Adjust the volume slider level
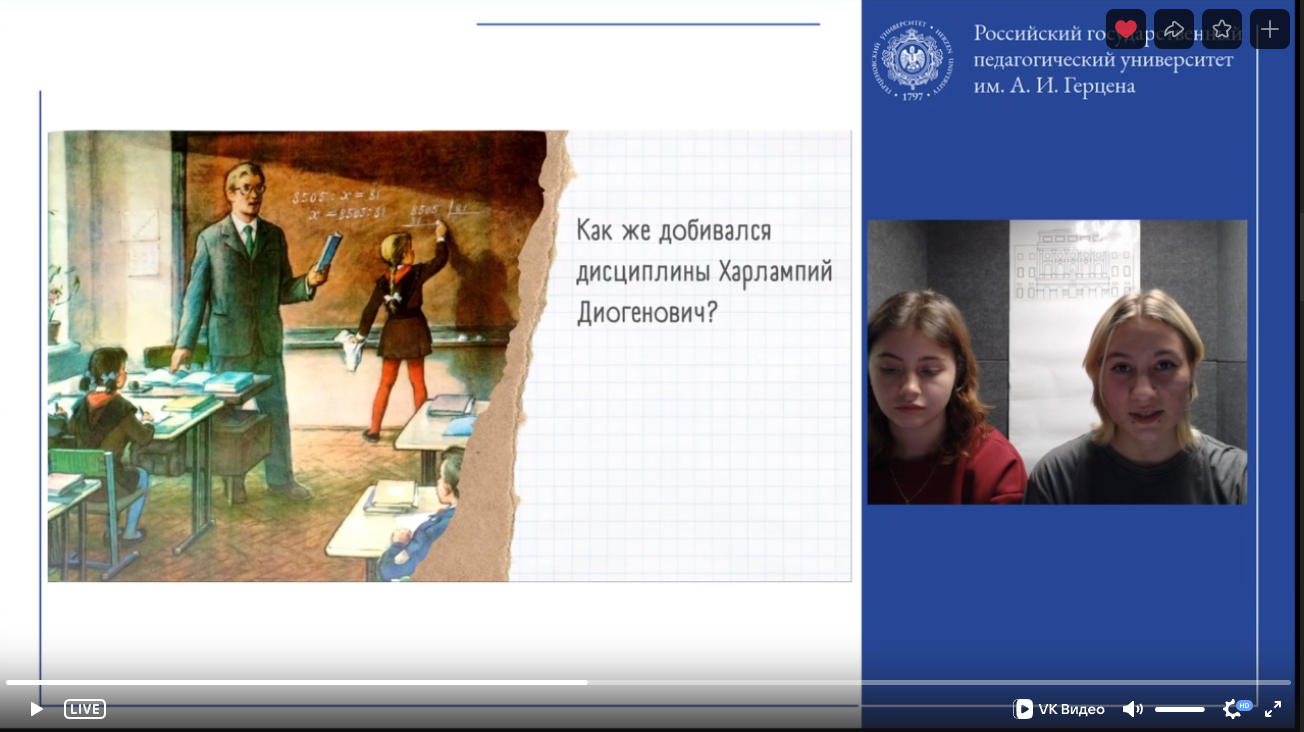1304x732 pixels. 1180,709
